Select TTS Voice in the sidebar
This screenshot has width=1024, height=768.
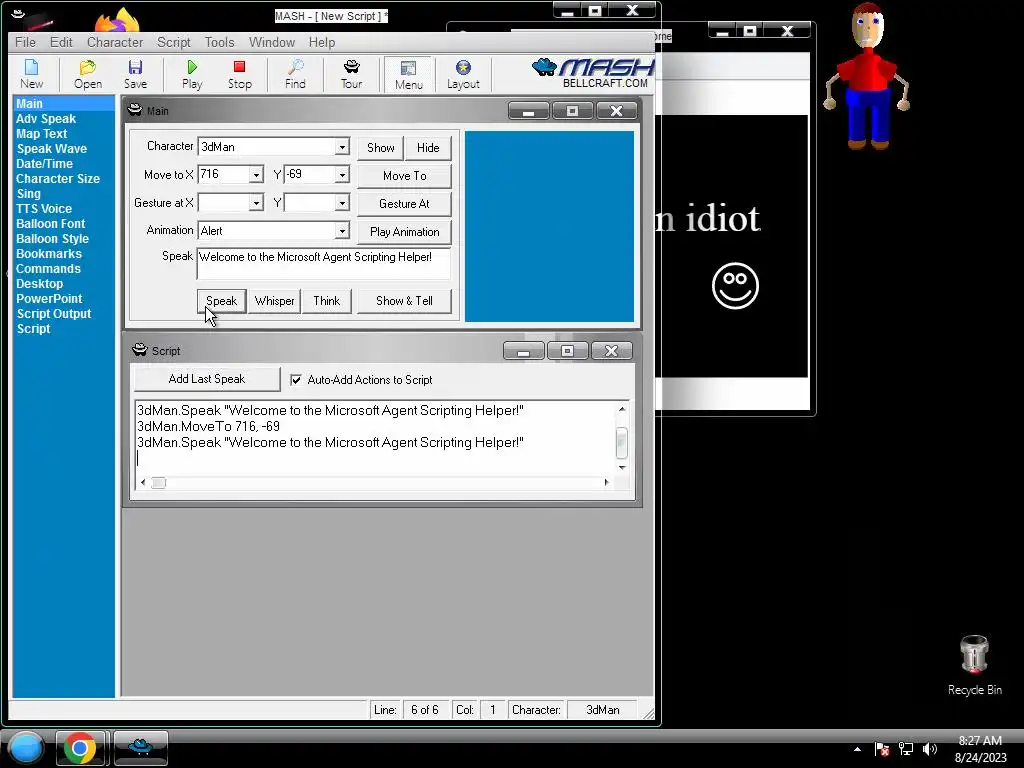tap(44, 209)
